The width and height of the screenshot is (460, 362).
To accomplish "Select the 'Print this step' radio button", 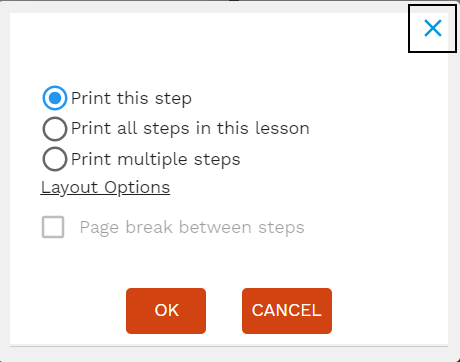I will point(55,98).
